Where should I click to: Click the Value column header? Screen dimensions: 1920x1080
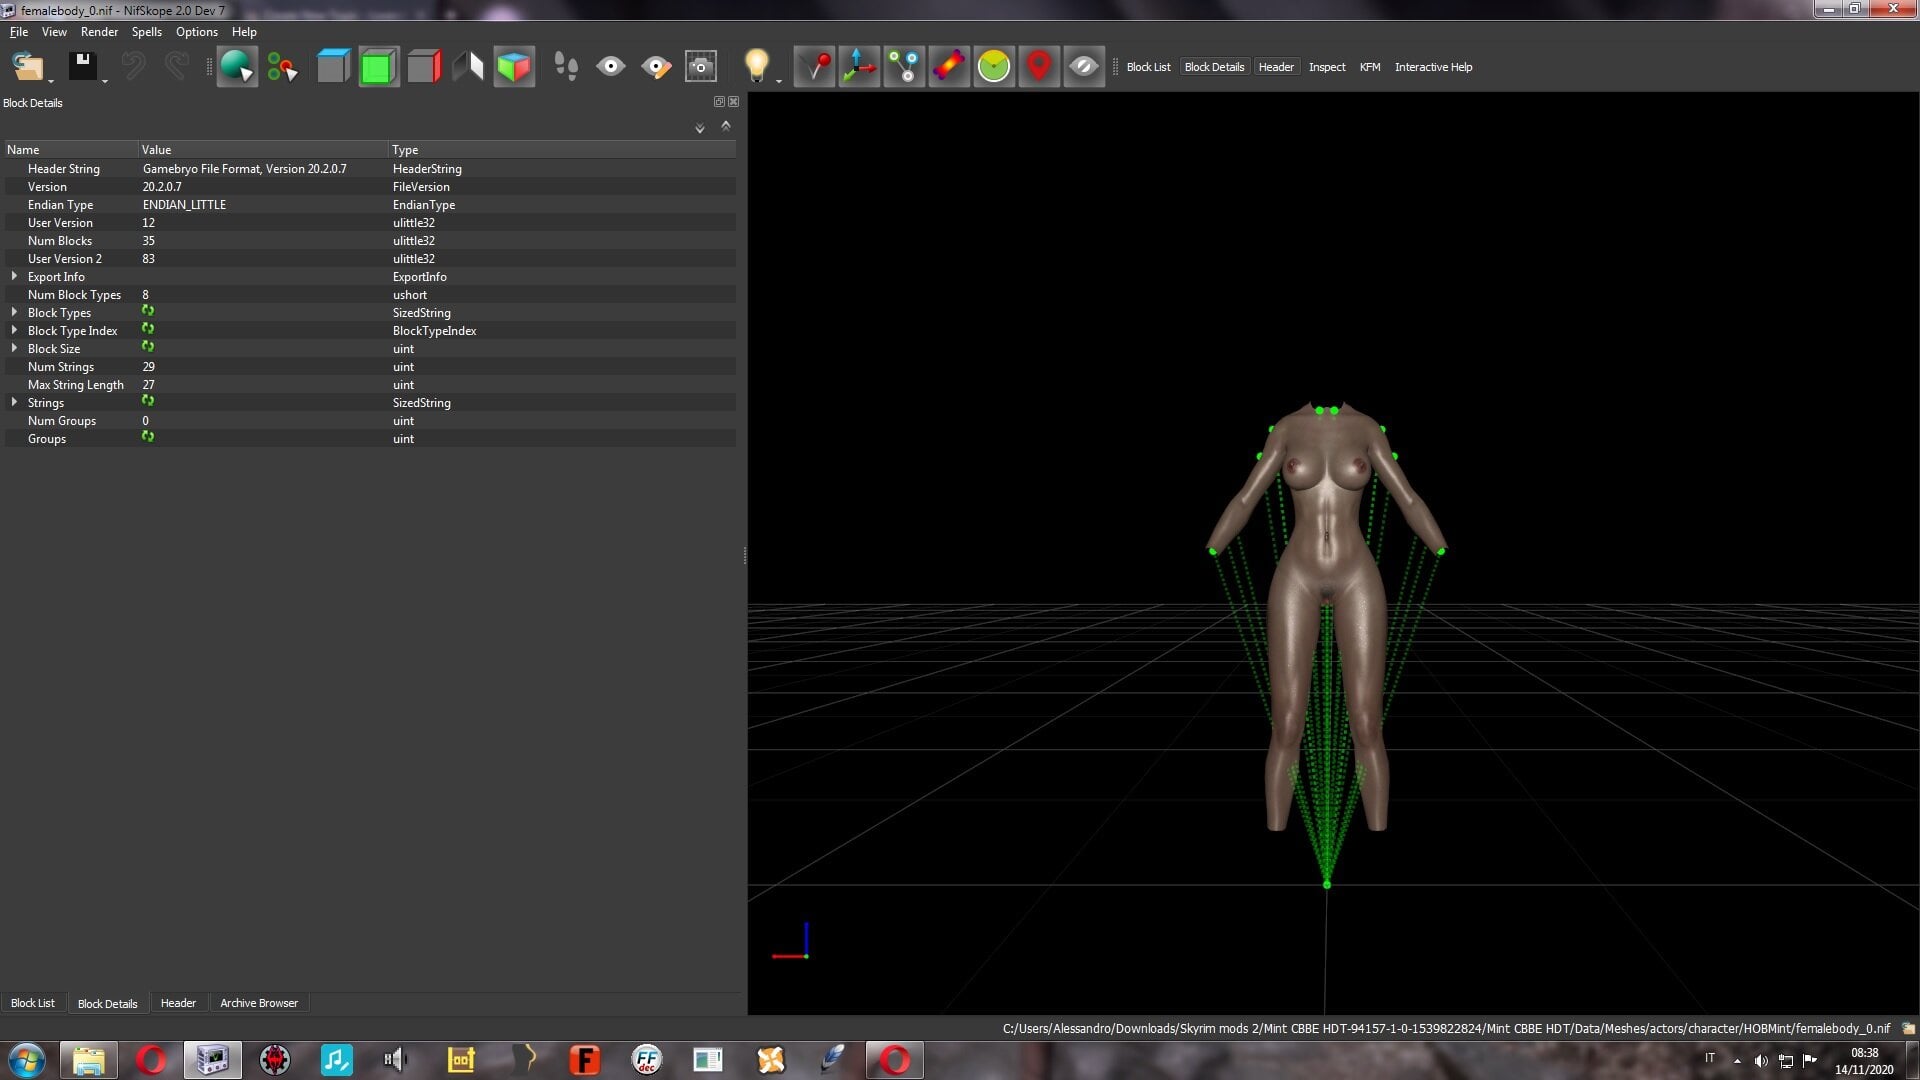click(263, 150)
